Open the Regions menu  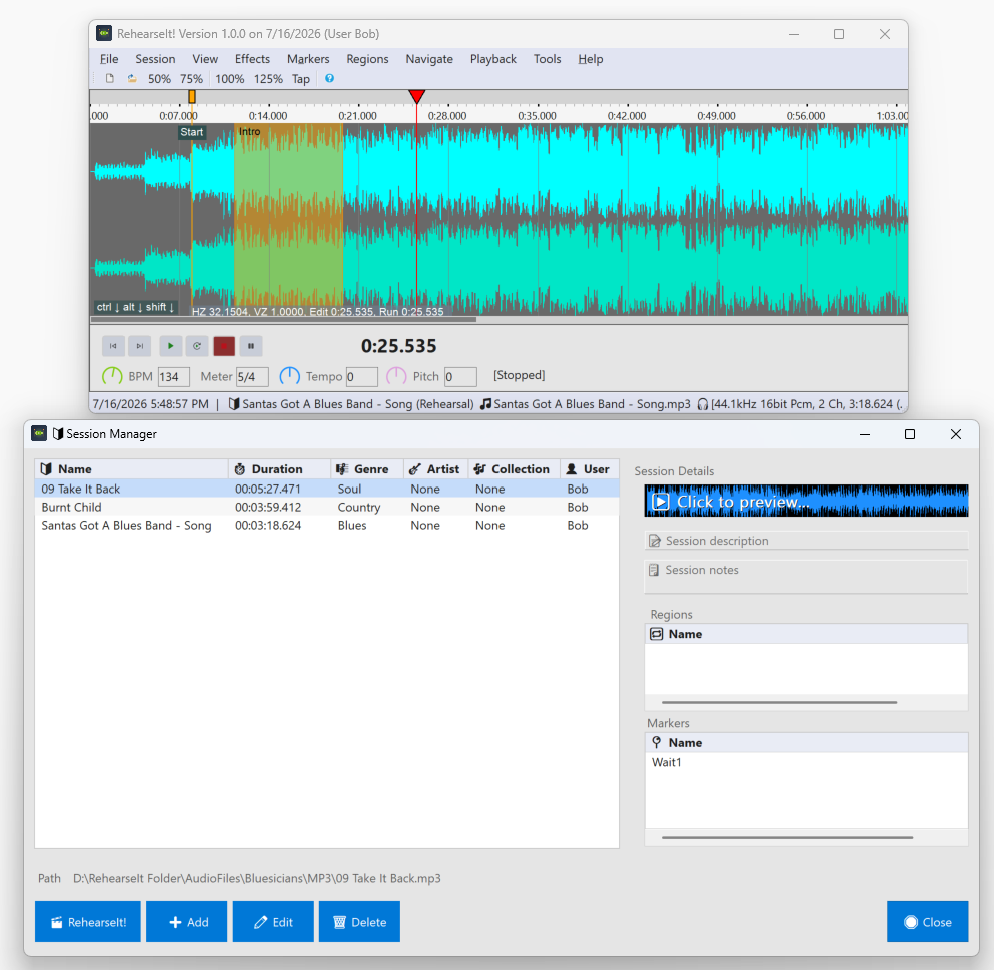367,59
